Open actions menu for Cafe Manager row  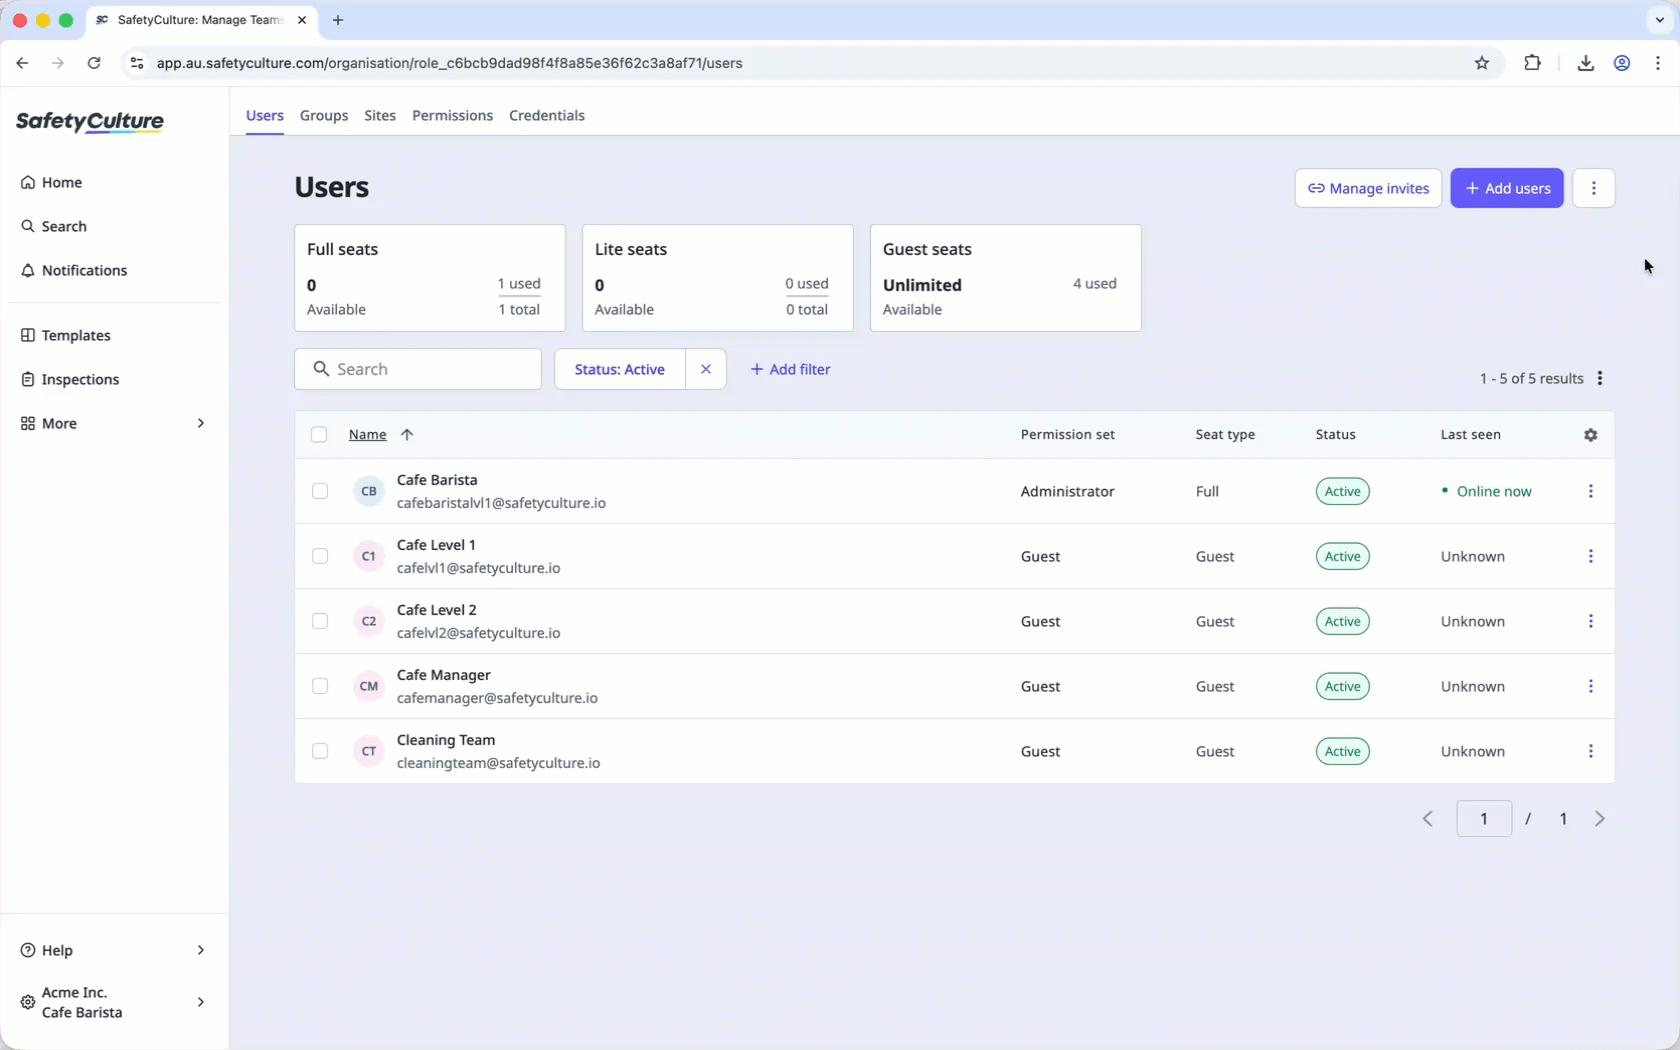1591,686
